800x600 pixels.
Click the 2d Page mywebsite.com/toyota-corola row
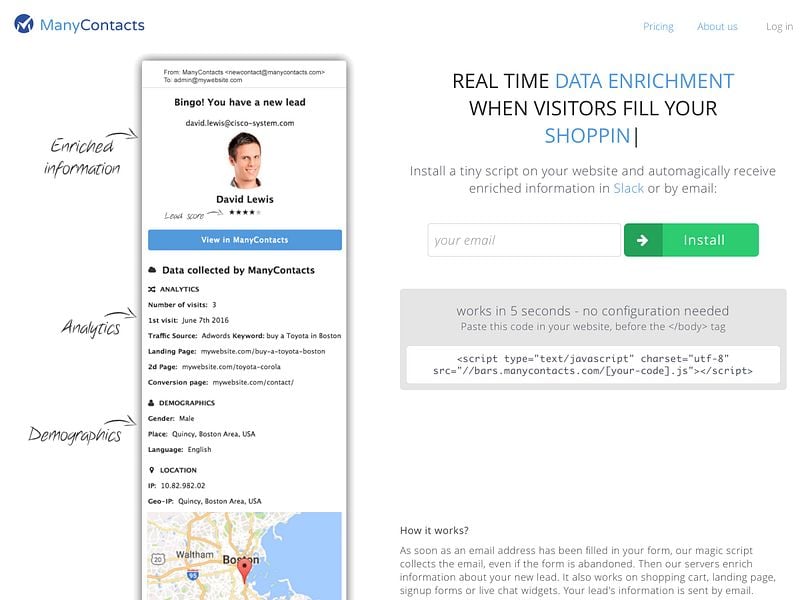tap(214, 367)
